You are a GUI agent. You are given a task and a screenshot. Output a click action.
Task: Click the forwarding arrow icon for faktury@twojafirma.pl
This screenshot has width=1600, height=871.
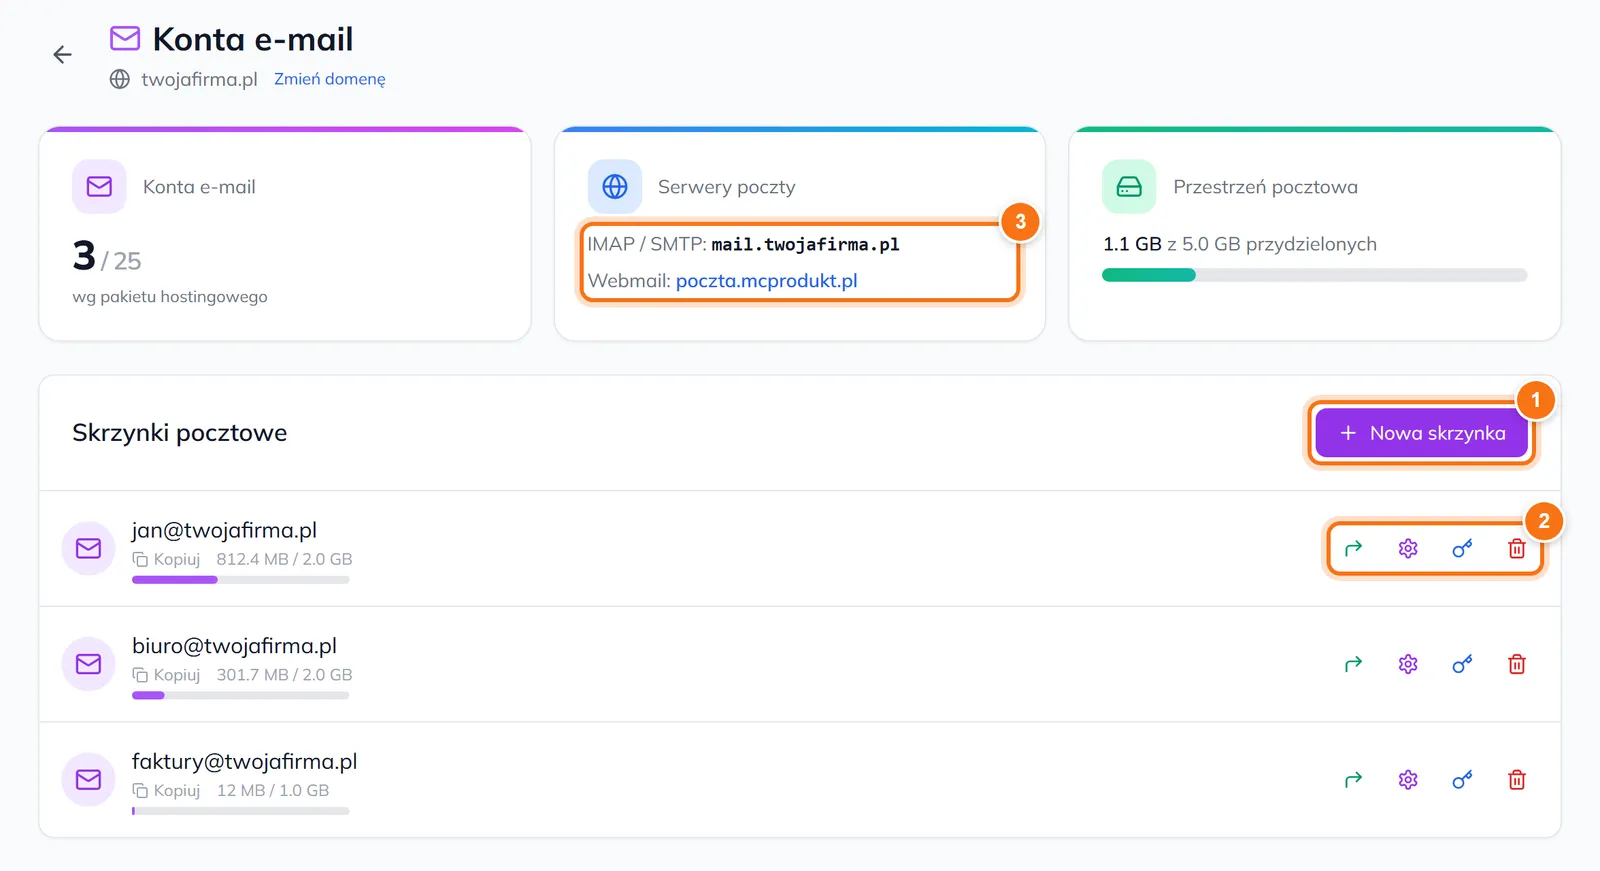[1353, 780]
